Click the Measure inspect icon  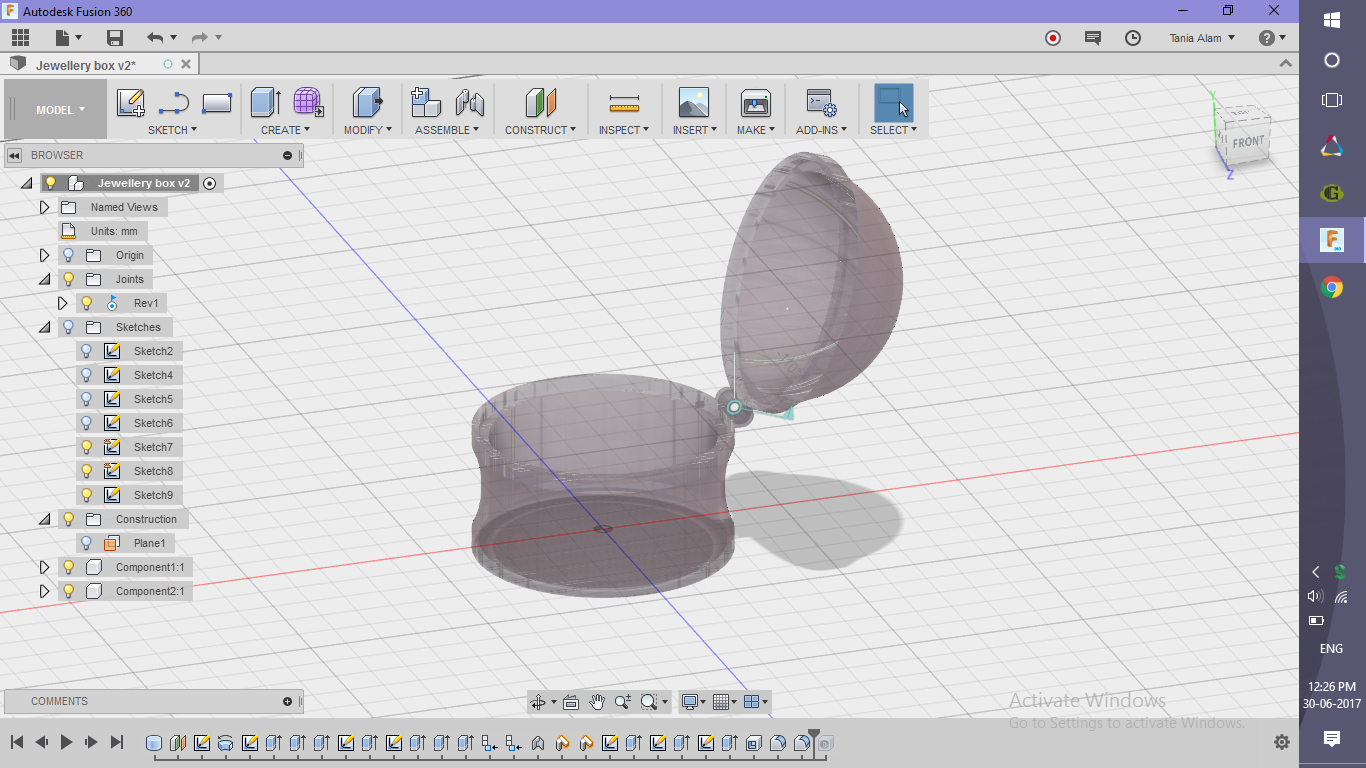624,103
